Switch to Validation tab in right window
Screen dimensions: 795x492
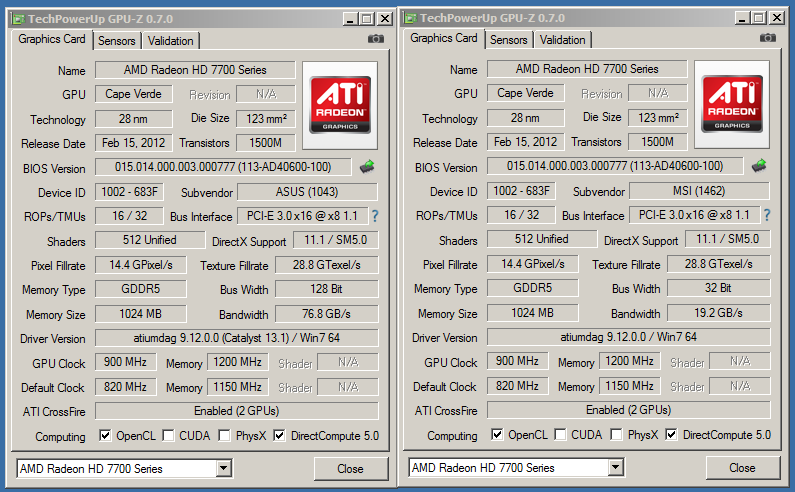pyautogui.click(x=562, y=40)
